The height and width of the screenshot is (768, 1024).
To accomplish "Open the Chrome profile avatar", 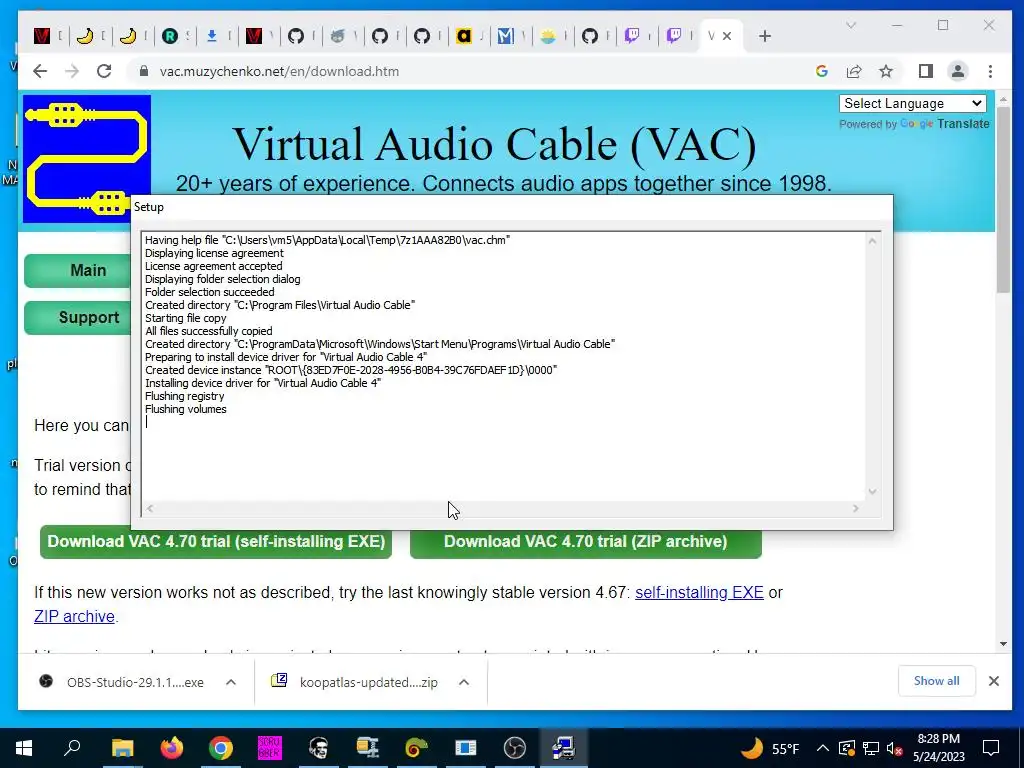I will [957, 71].
